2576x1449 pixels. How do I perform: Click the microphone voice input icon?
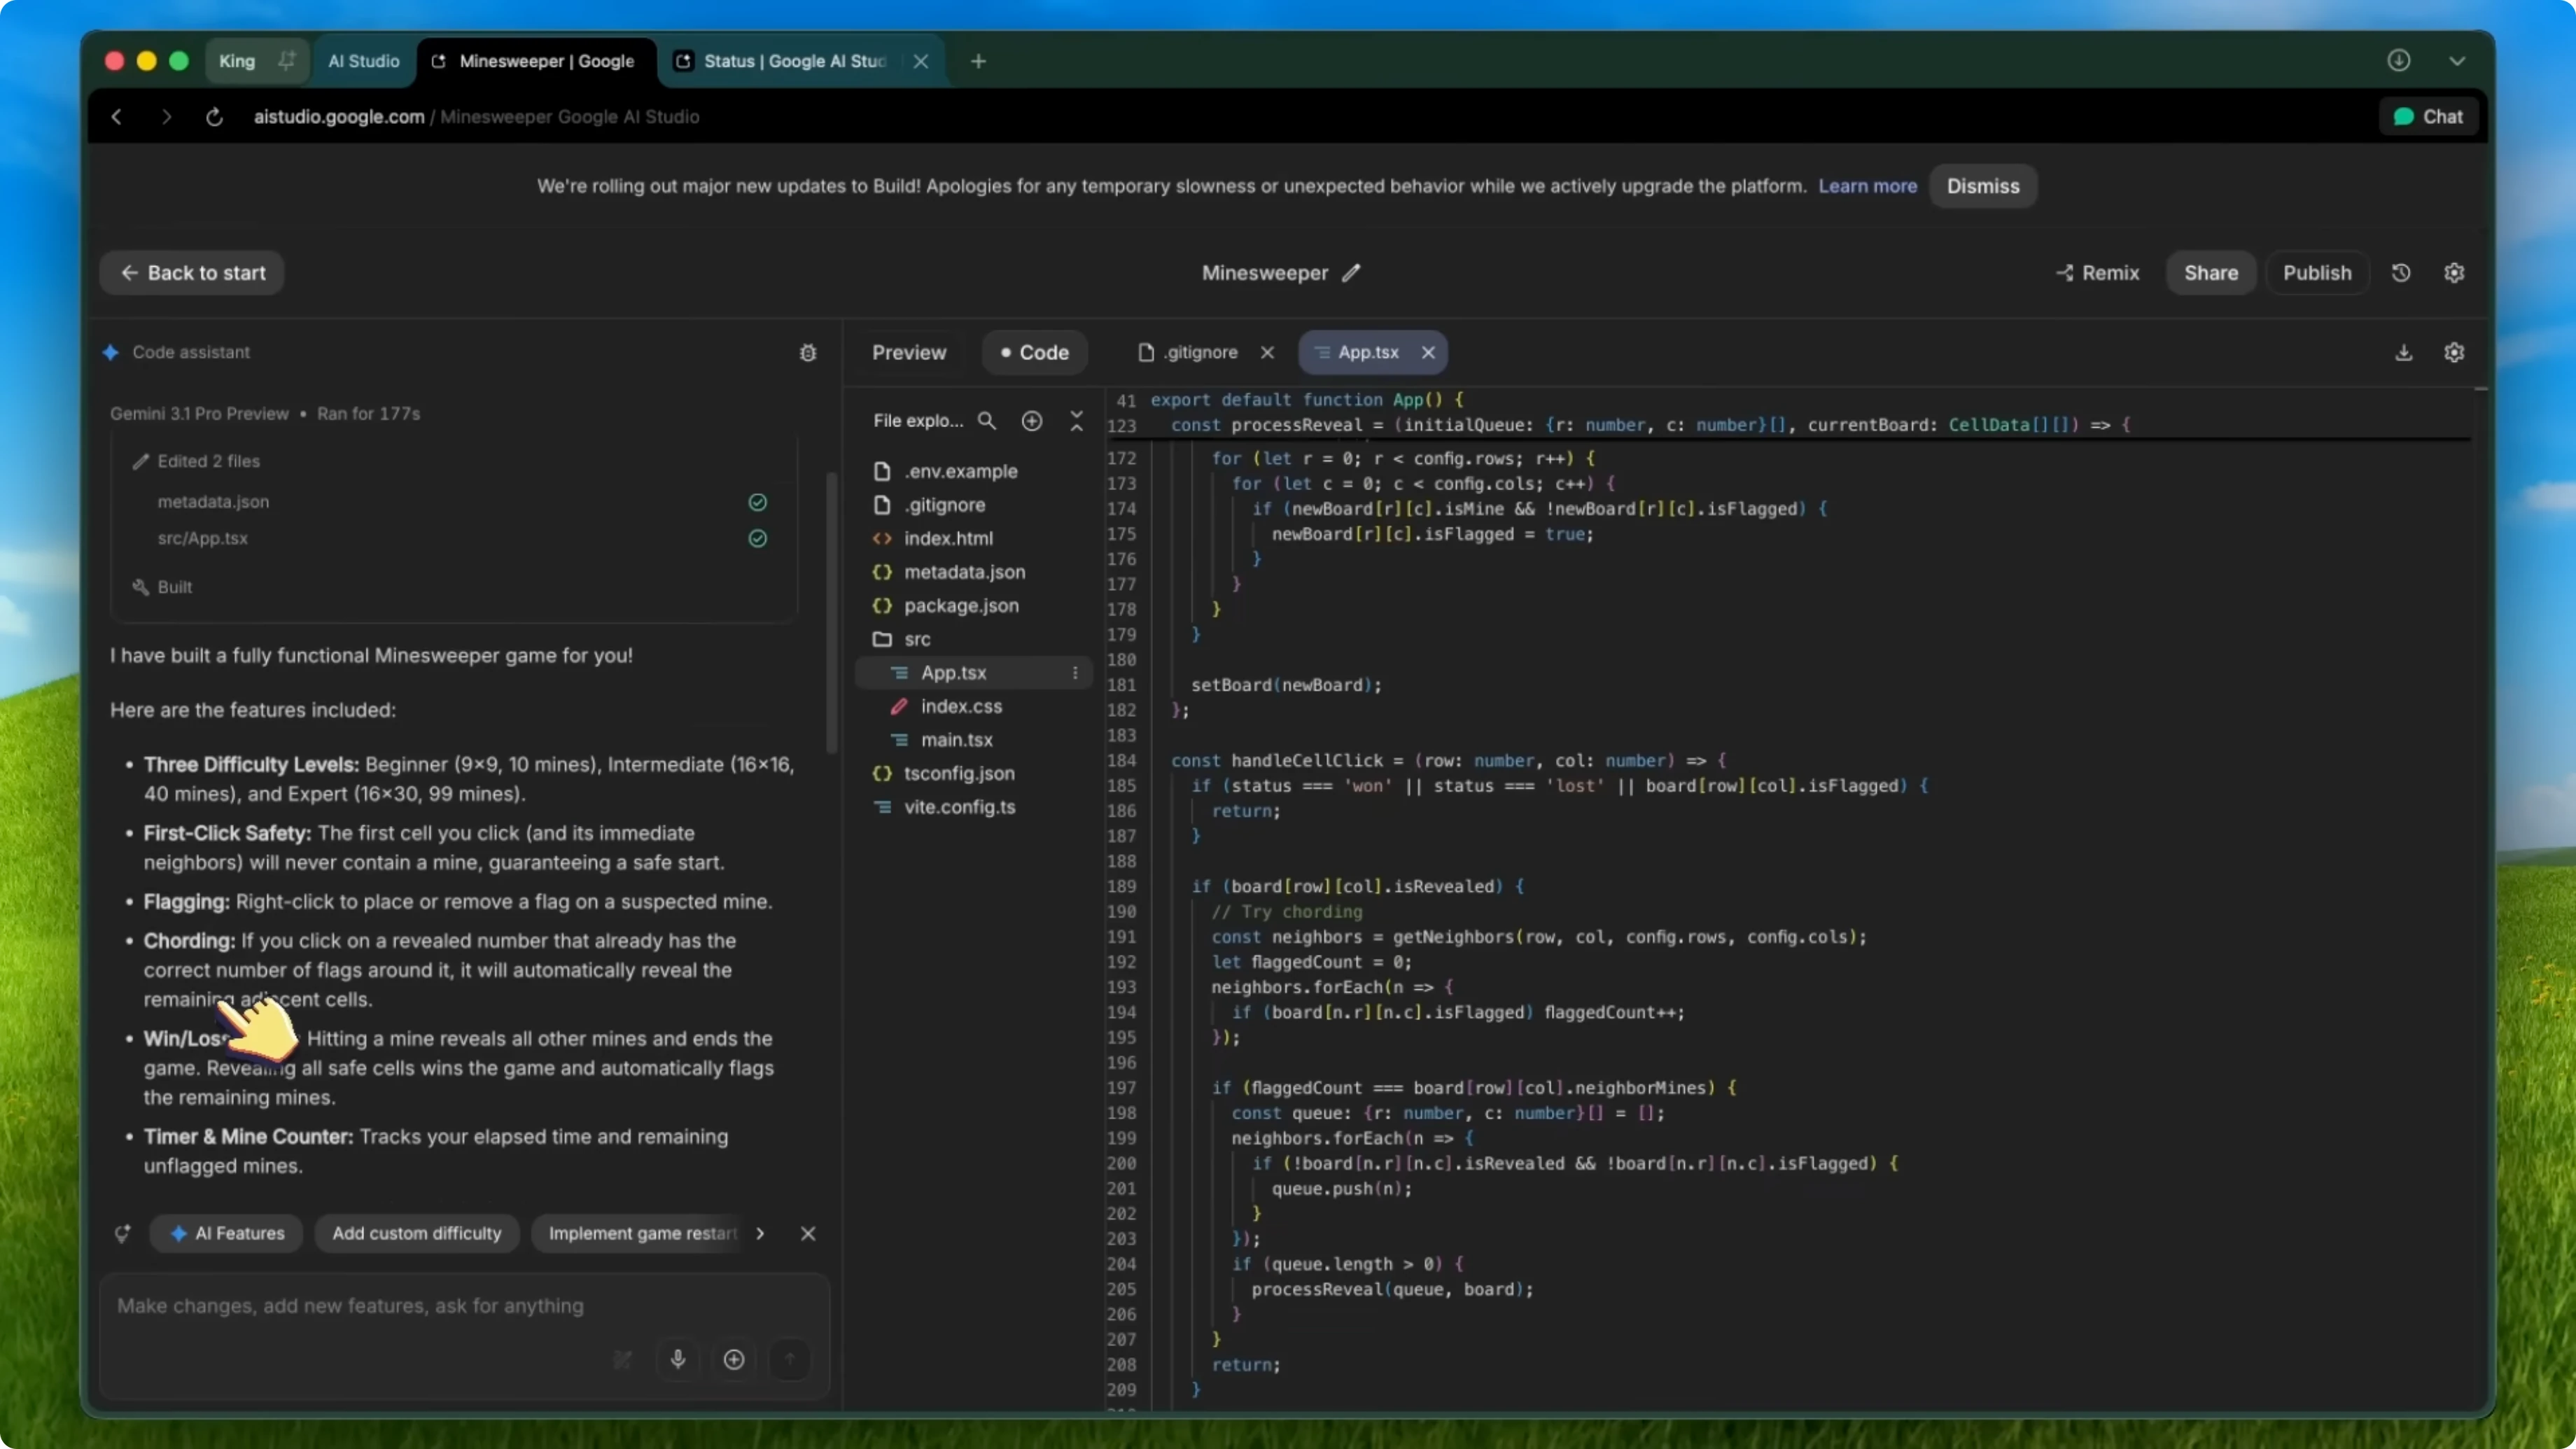[x=678, y=1360]
